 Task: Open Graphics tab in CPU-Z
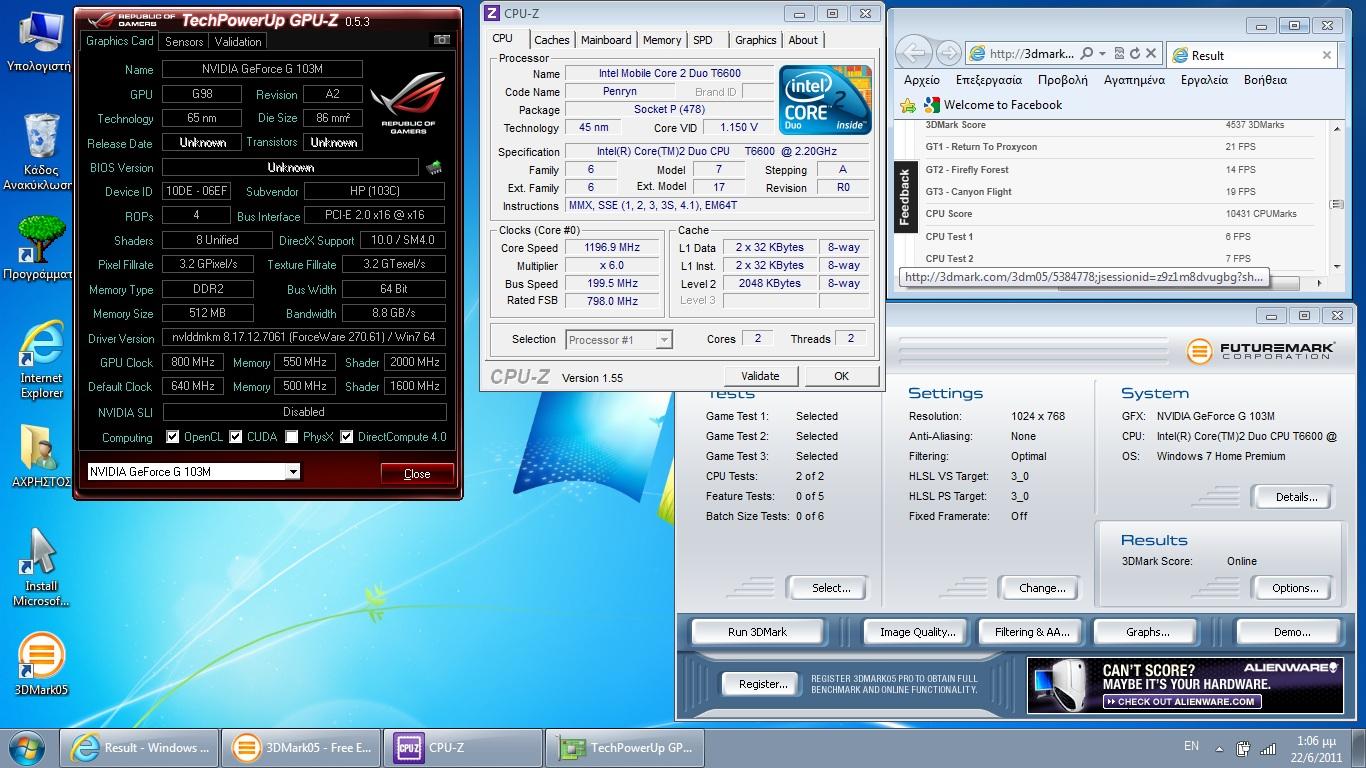coord(755,40)
